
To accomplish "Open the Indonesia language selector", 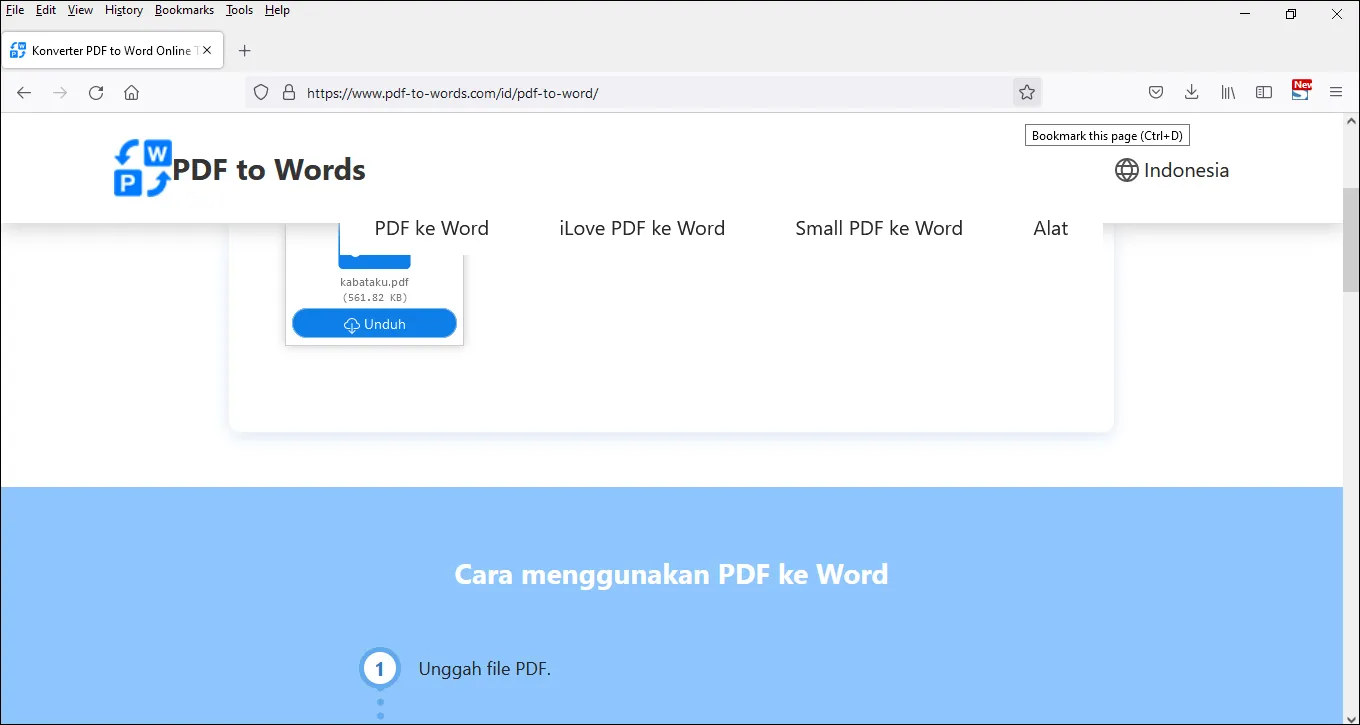I will pos(1171,170).
